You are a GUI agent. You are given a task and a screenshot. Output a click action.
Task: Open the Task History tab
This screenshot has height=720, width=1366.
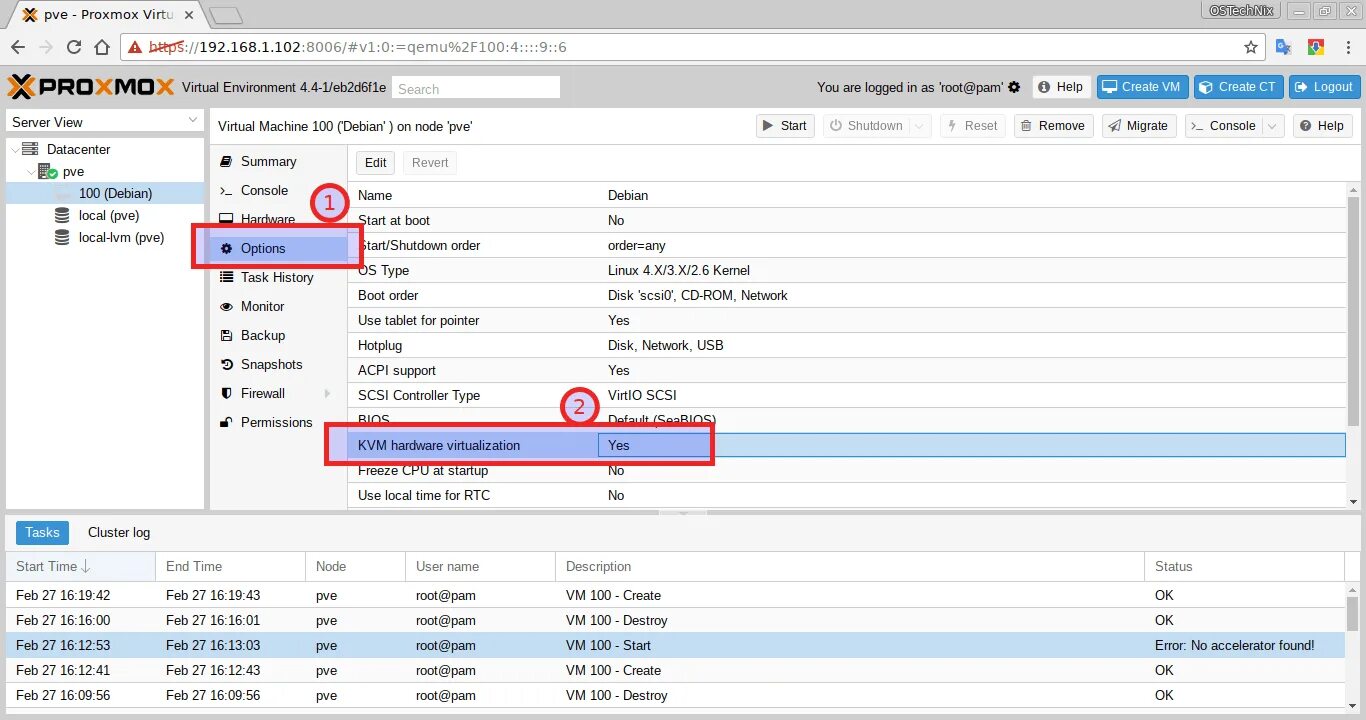(277, 277)
